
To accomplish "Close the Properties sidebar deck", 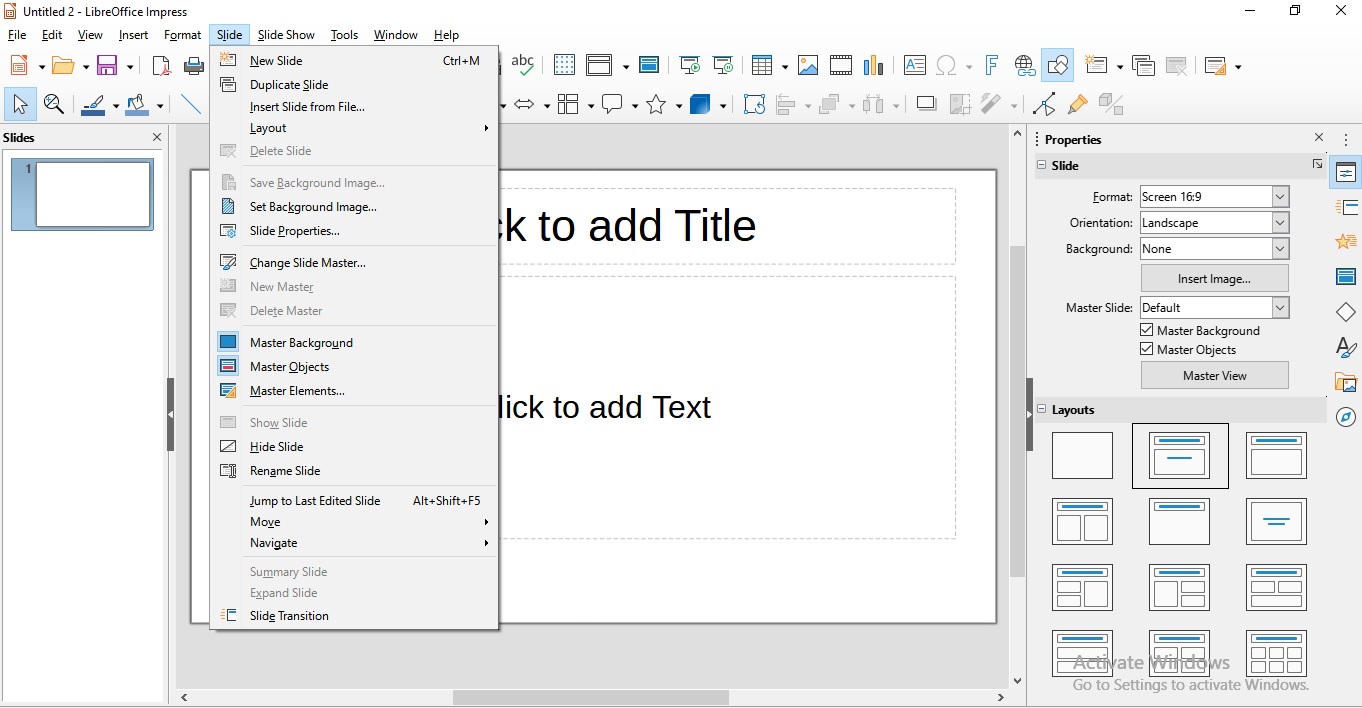I will (1319, 138).
